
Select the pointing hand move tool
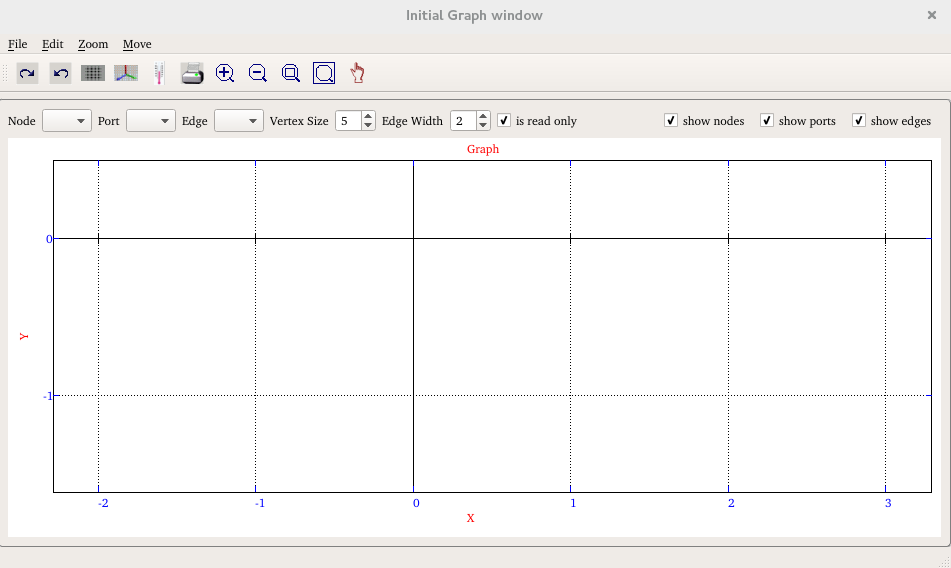click(357, 73)
